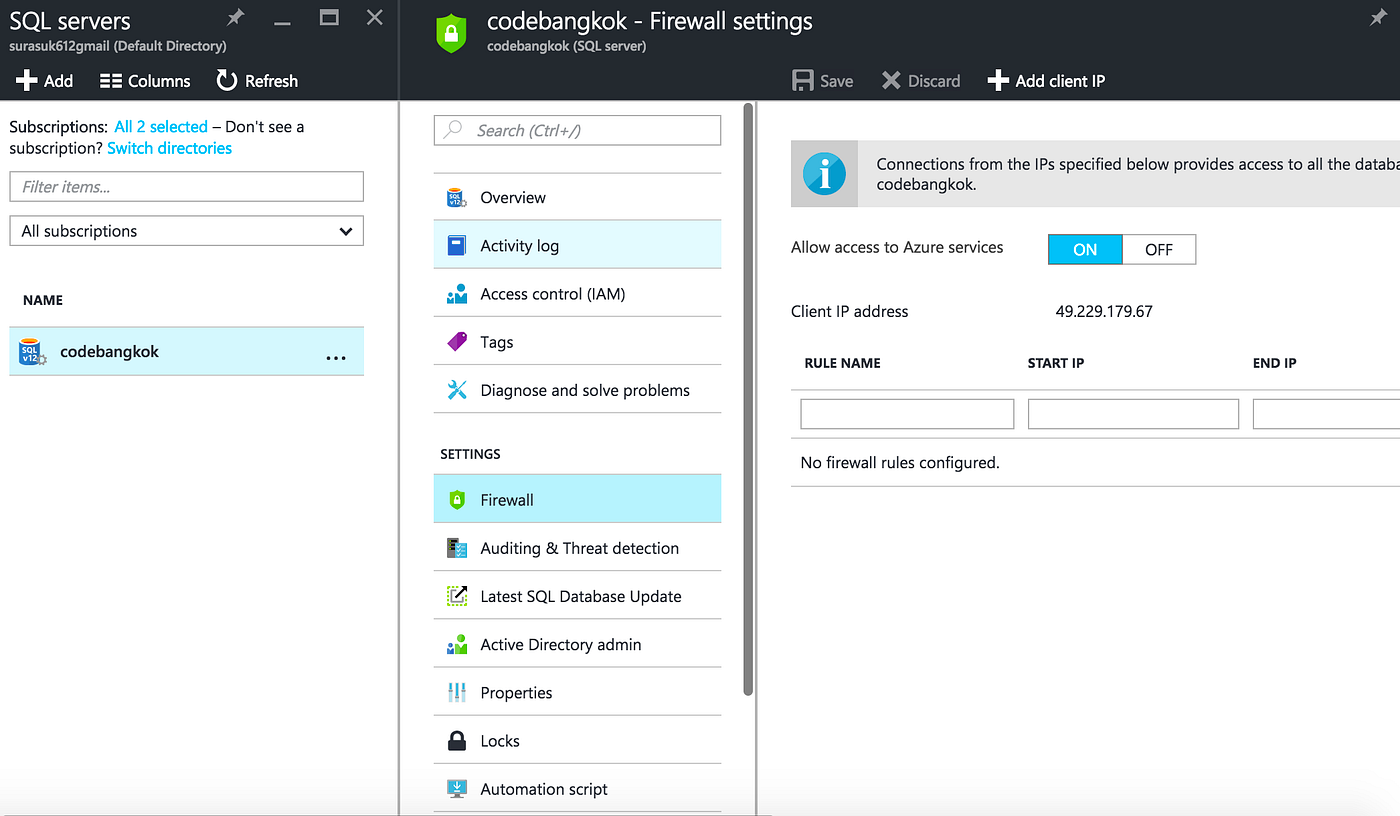Switch Allow access to Azure services OFF
Viewport: 1400px width, 816px height.
click(1158, 249)
